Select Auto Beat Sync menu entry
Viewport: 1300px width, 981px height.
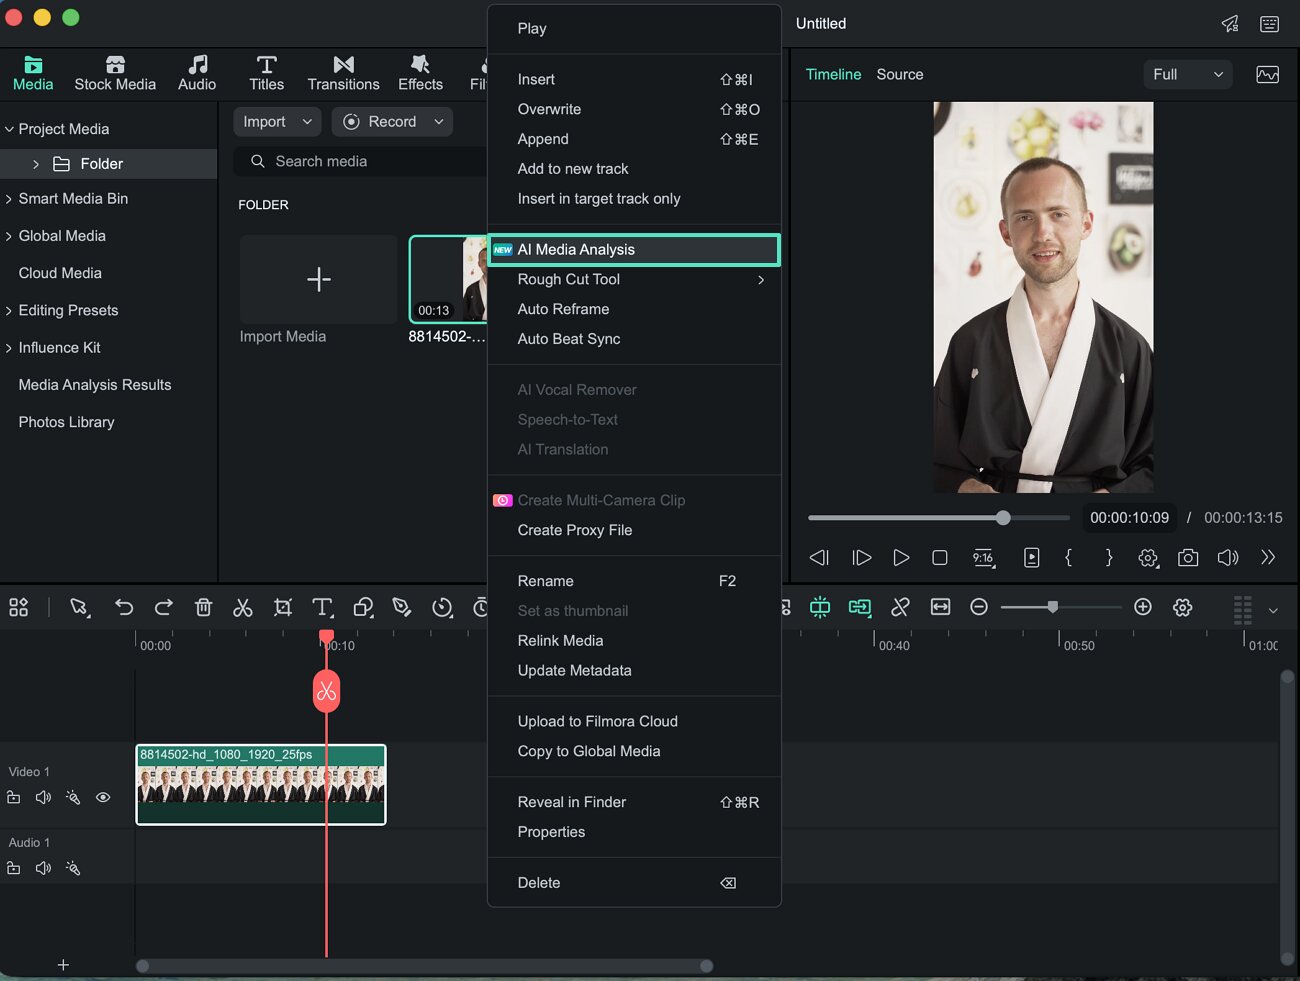pos(634,340)
